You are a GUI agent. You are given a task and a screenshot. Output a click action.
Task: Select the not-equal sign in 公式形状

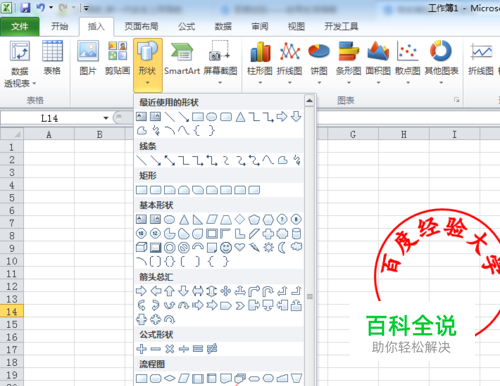pos(212,349)
